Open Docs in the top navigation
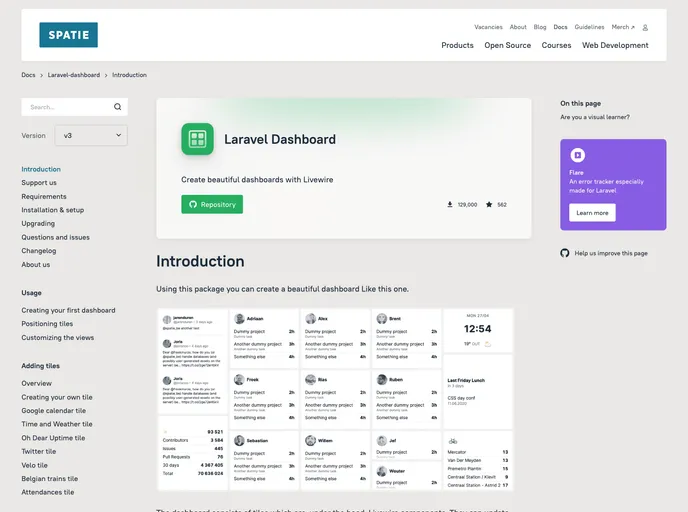The width and height of the screenshot is (688, 512). [560, 27]
